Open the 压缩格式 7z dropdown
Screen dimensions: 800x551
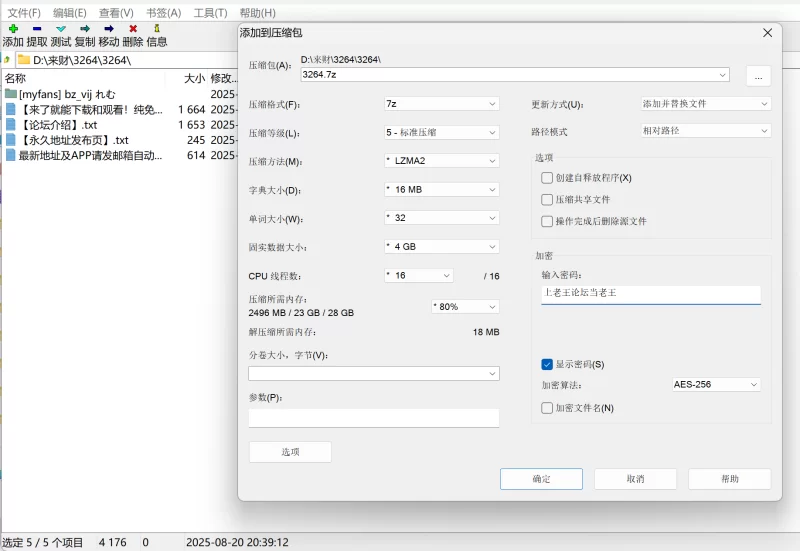click(x=441, y=104)
